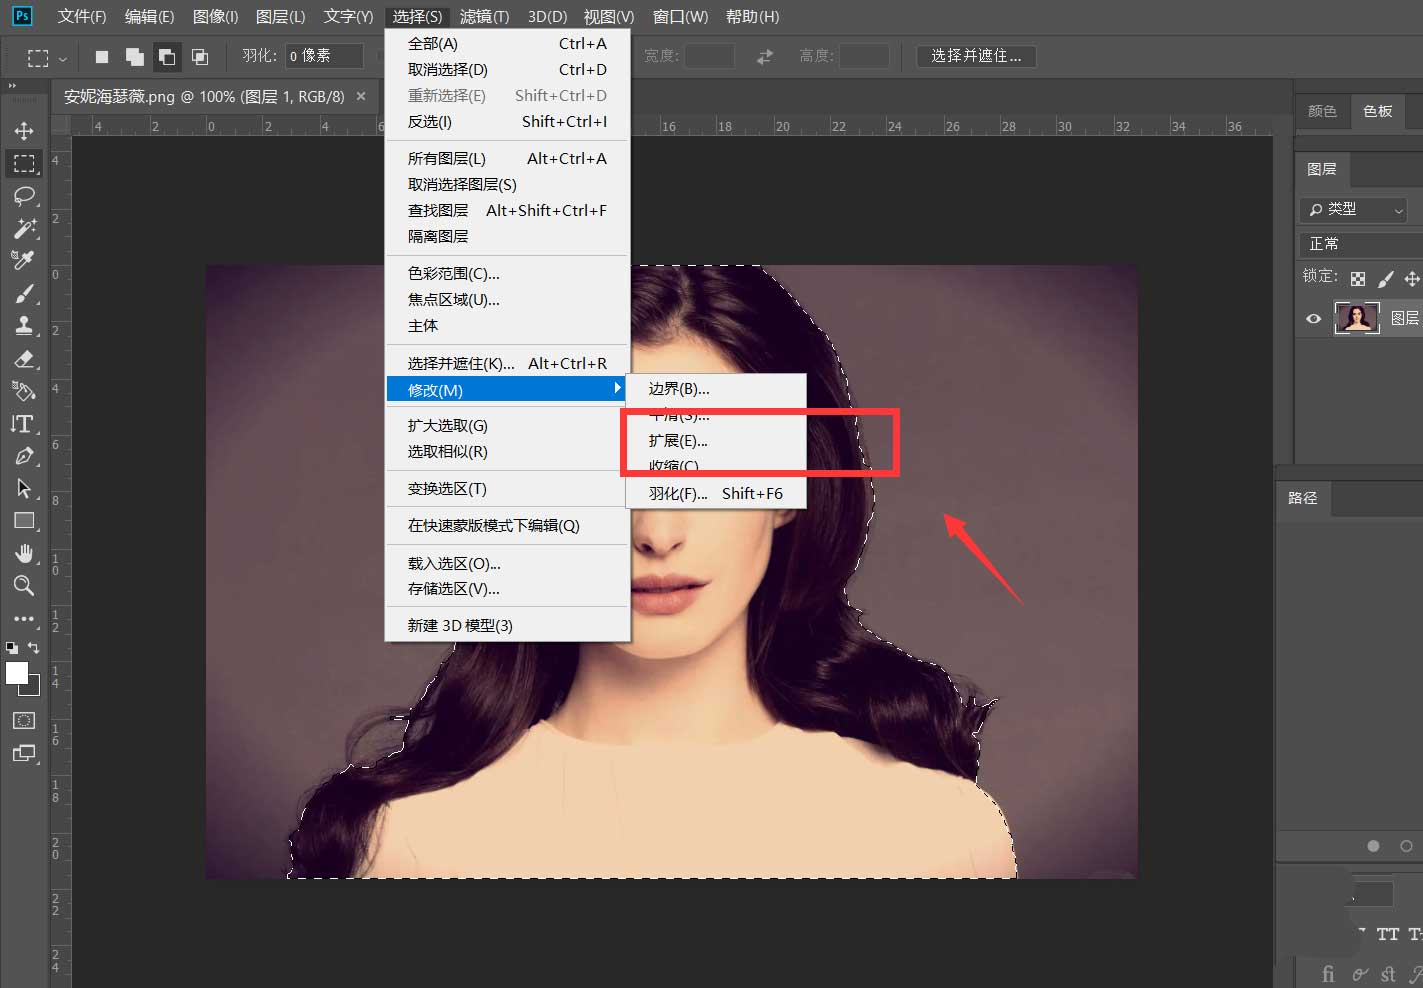Select the Eraser tool
Screen dimensions: 1423x988
[x=24, y=358]
